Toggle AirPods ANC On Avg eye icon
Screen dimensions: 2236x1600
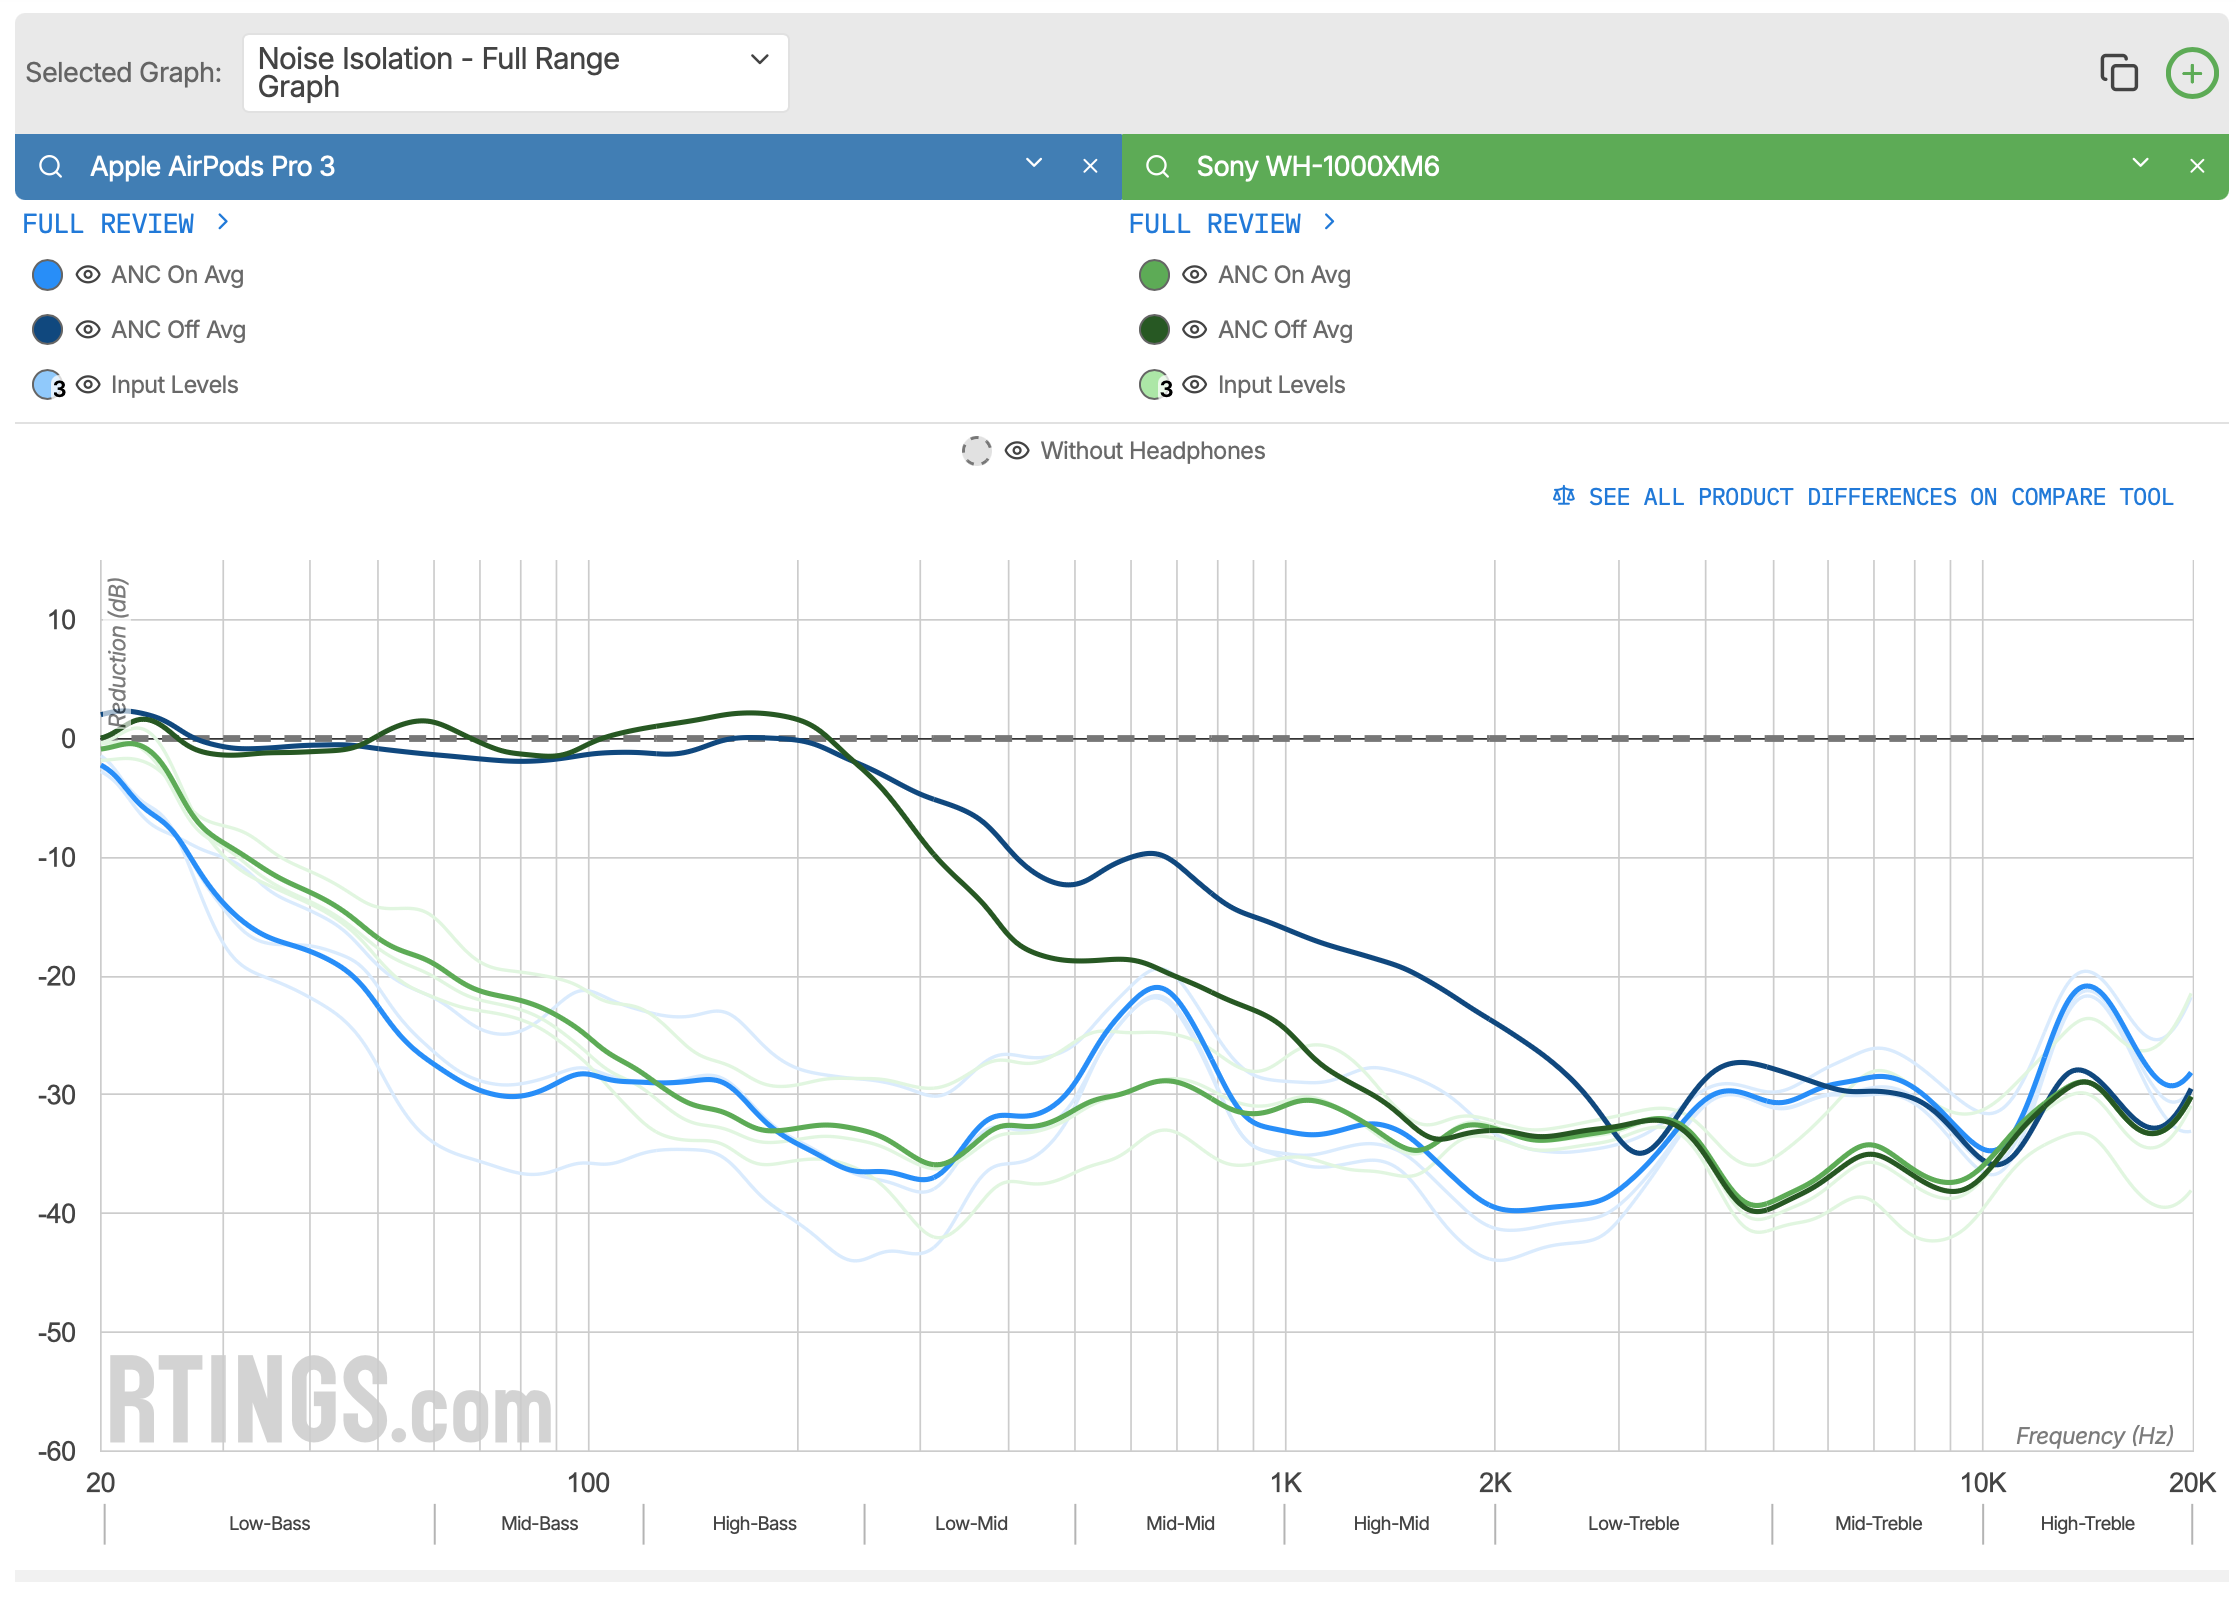[88, 275]
